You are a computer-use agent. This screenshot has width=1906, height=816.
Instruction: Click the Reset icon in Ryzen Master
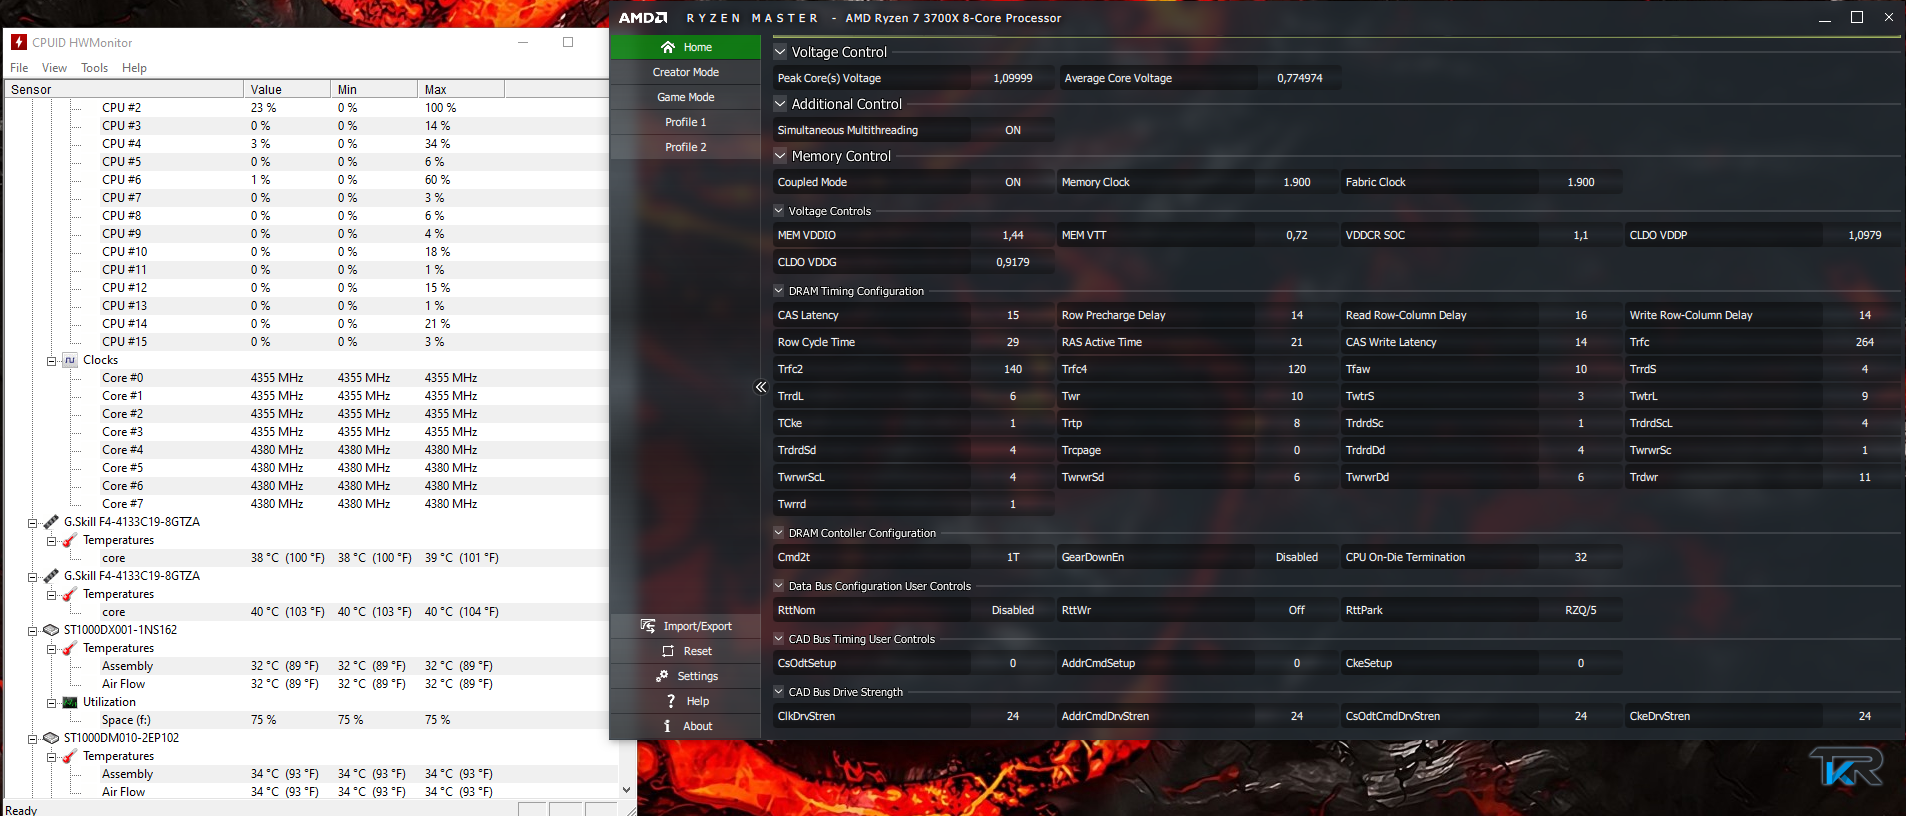point(668,651)
